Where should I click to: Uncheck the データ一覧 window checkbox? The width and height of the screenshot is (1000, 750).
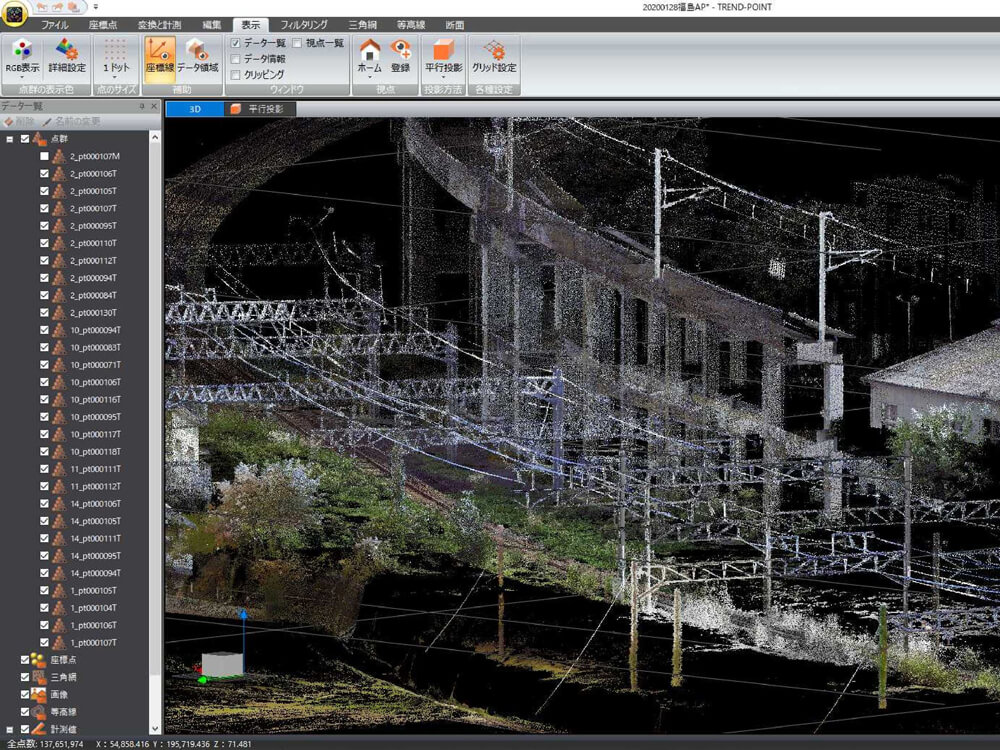pyautogui.click(x=235, y=43)
